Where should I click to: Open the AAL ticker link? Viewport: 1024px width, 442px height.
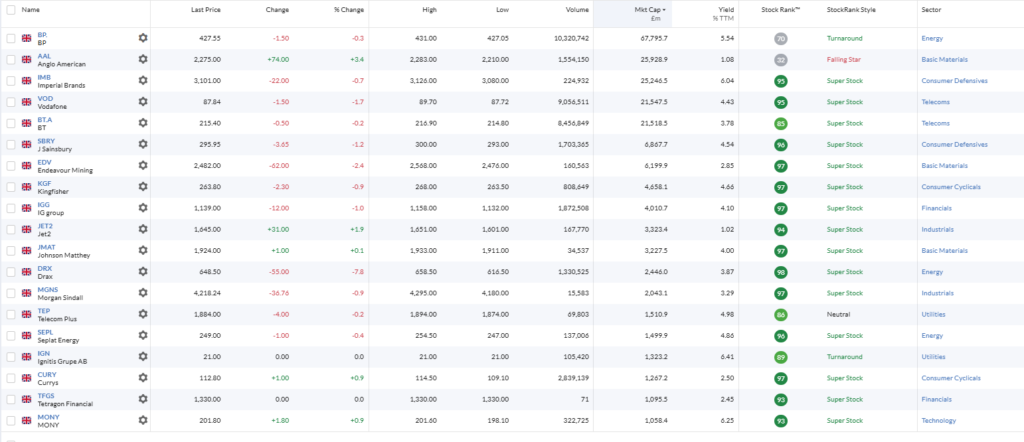pyautogui.click(x=44, y=56)
